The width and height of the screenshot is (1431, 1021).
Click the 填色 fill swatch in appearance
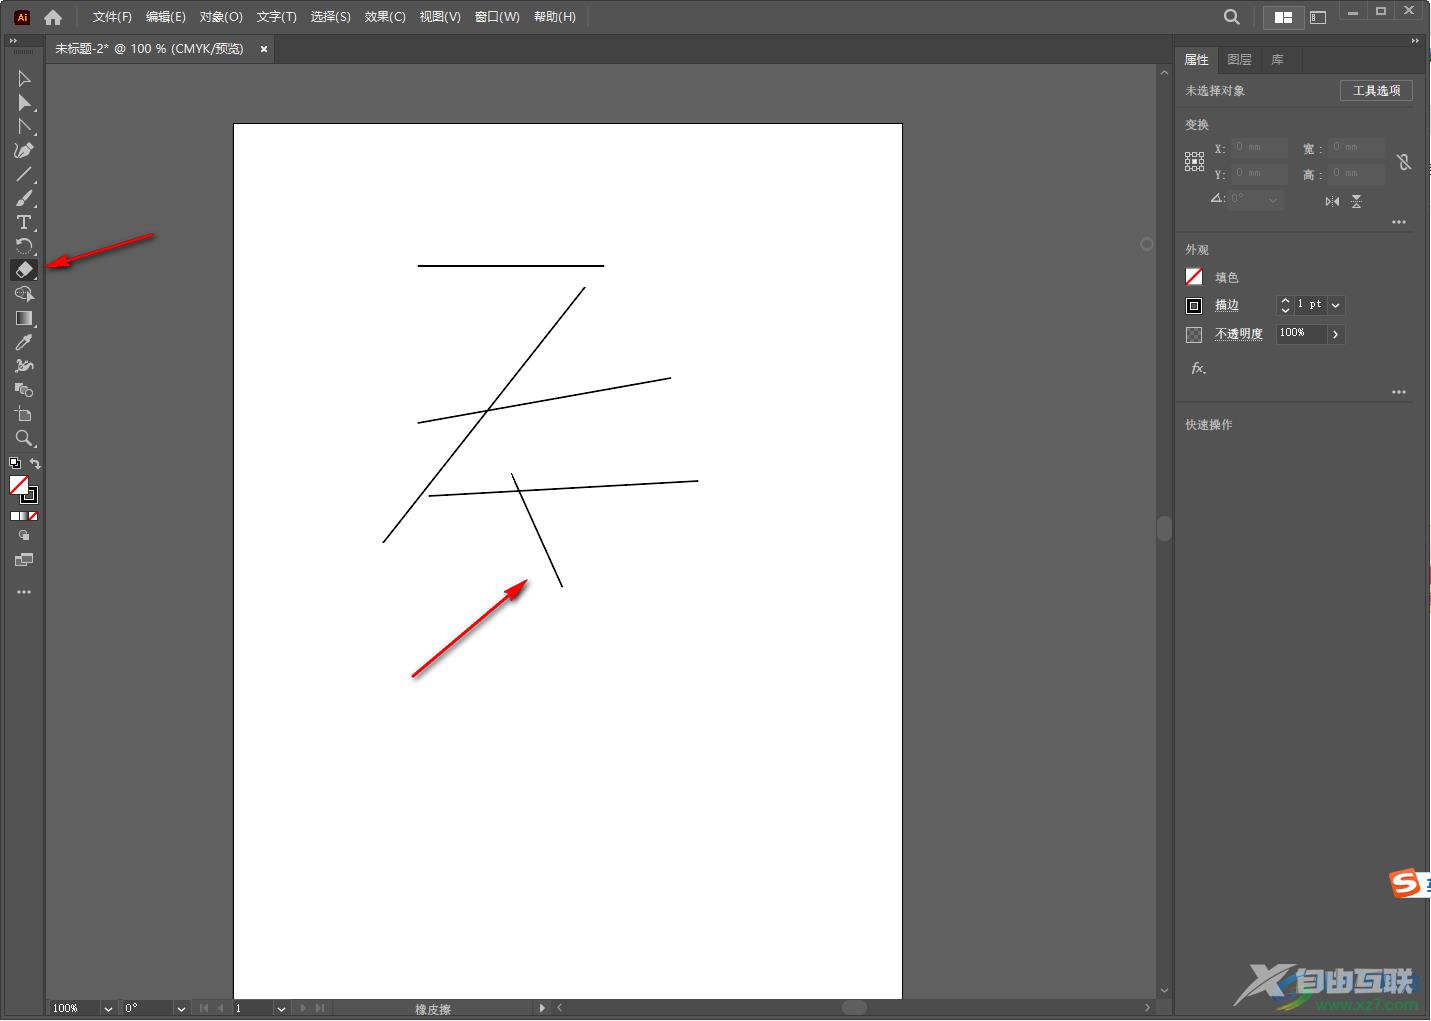pyautogui.click(x=1194, y=277)
